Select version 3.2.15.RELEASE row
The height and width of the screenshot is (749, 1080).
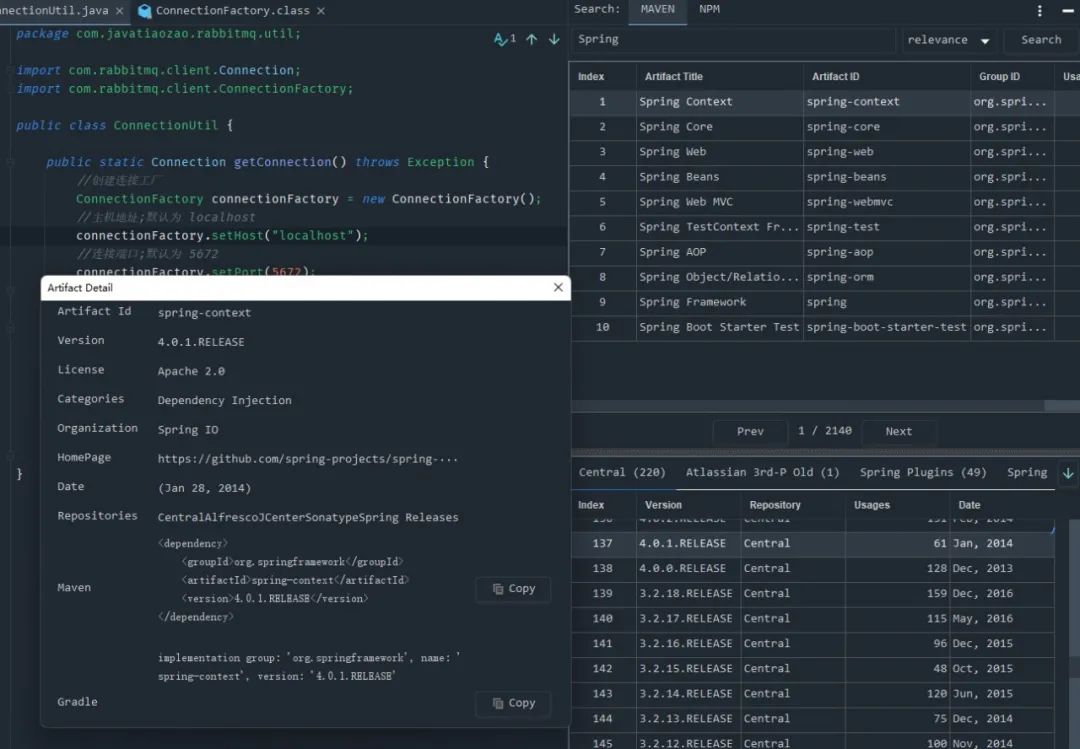click(812, 669)
